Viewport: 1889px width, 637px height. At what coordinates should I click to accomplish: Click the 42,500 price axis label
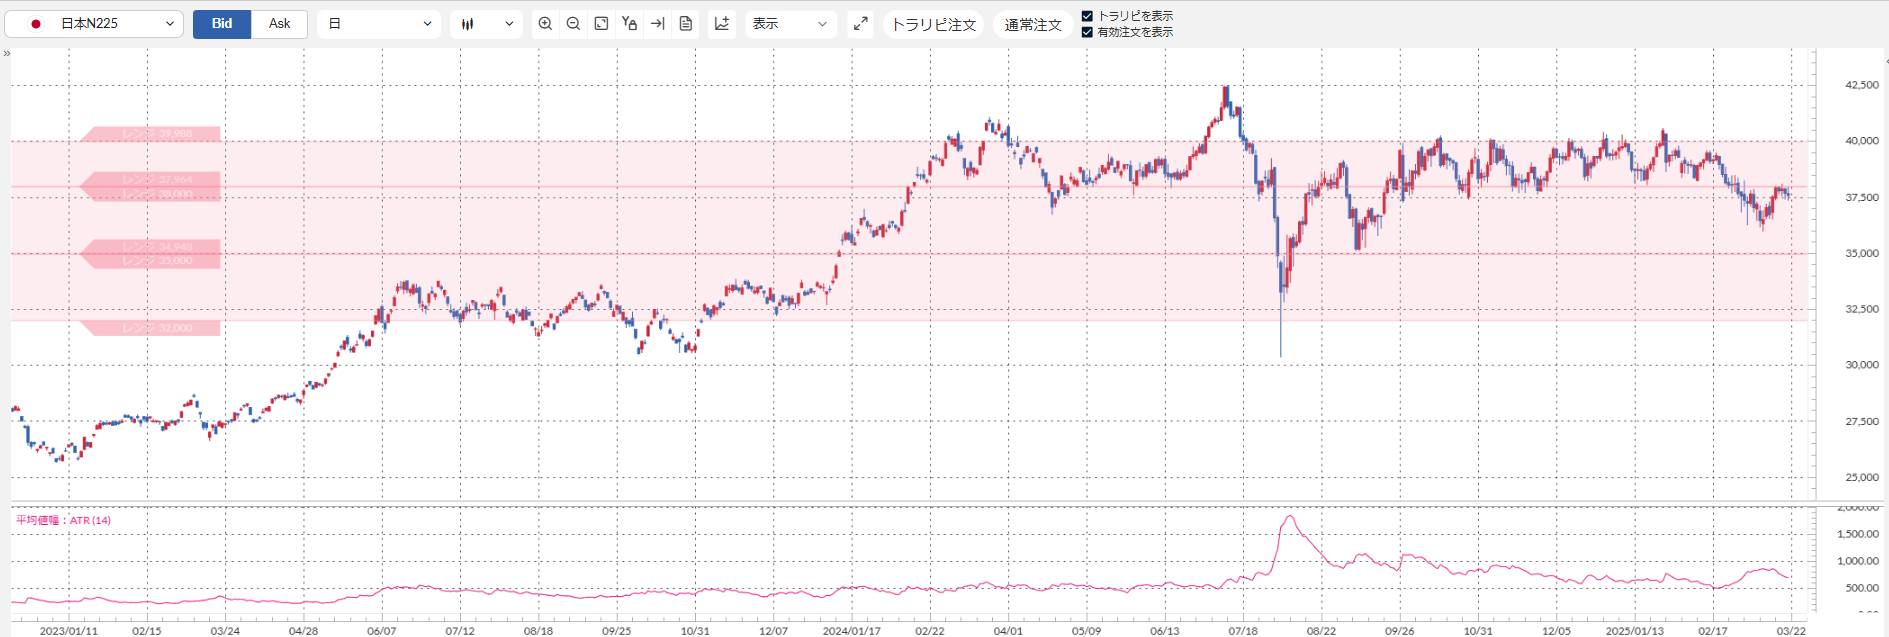pyautogui.click(x=1862, y=85)
